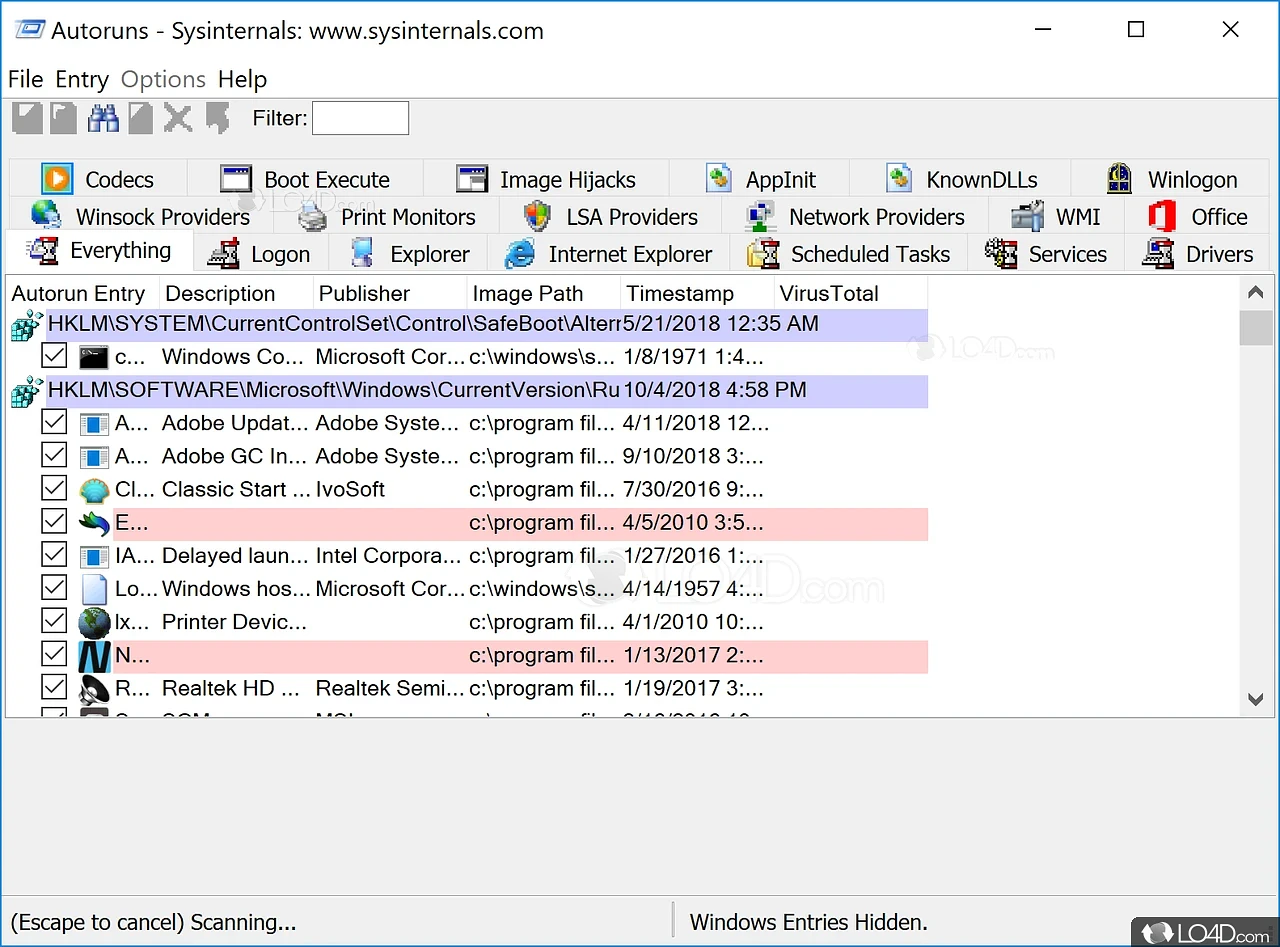Uncheck the Adobe Updater entry checkbox
Image resolution: width=1280 pixels, height=947 pixels.
coord(54,423)
